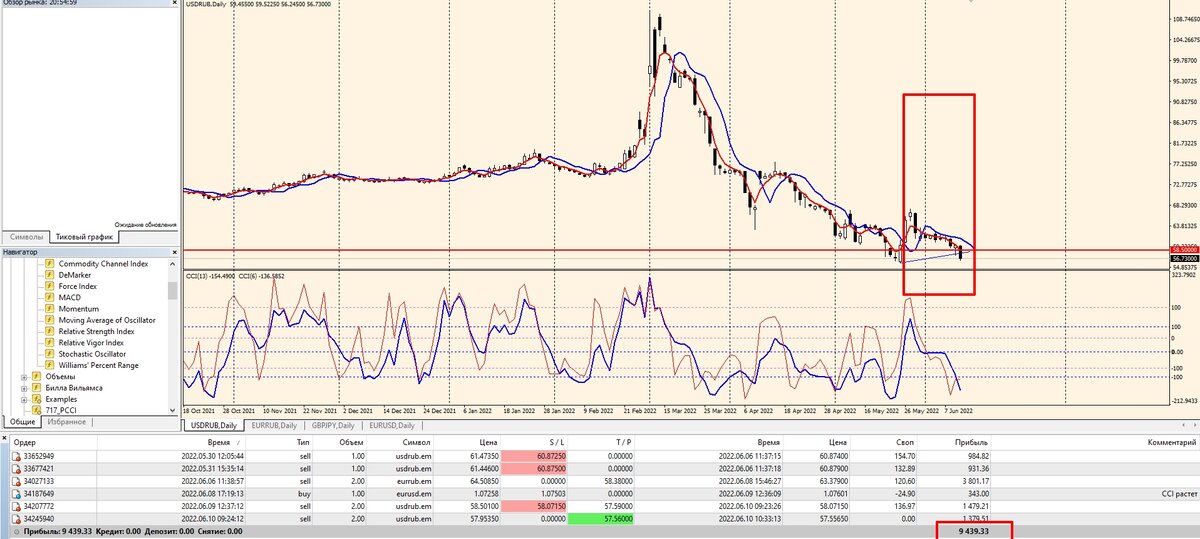Click the 717_PCCI indicator icon
This screenshot has width=1200, height=539.
tap(37, 410)
